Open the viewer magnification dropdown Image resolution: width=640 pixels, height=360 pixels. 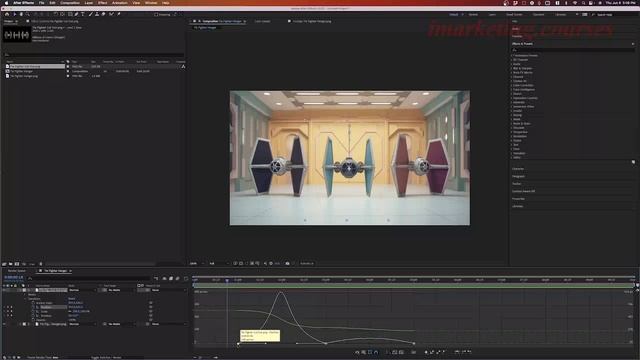[x=196, y=264]
